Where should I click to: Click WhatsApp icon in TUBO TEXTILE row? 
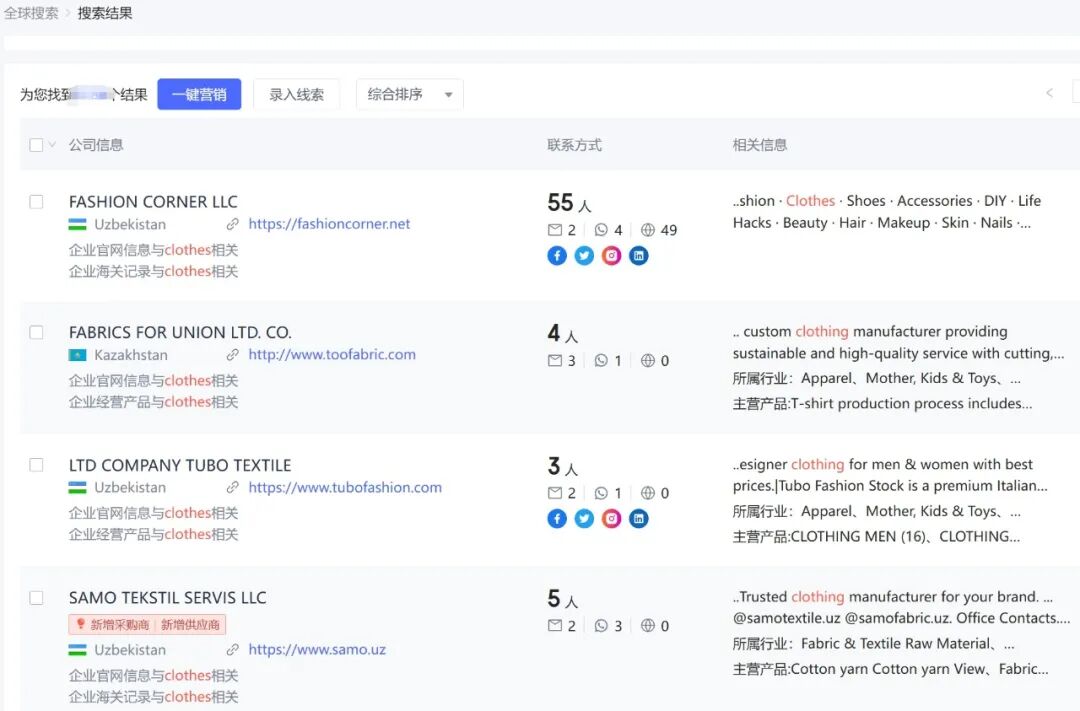[601, 493]
